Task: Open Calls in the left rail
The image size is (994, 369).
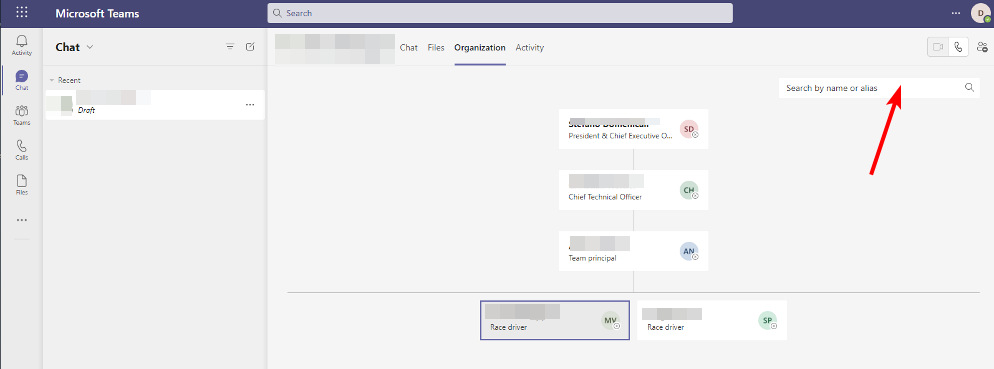Action: (x=22, y=150)
